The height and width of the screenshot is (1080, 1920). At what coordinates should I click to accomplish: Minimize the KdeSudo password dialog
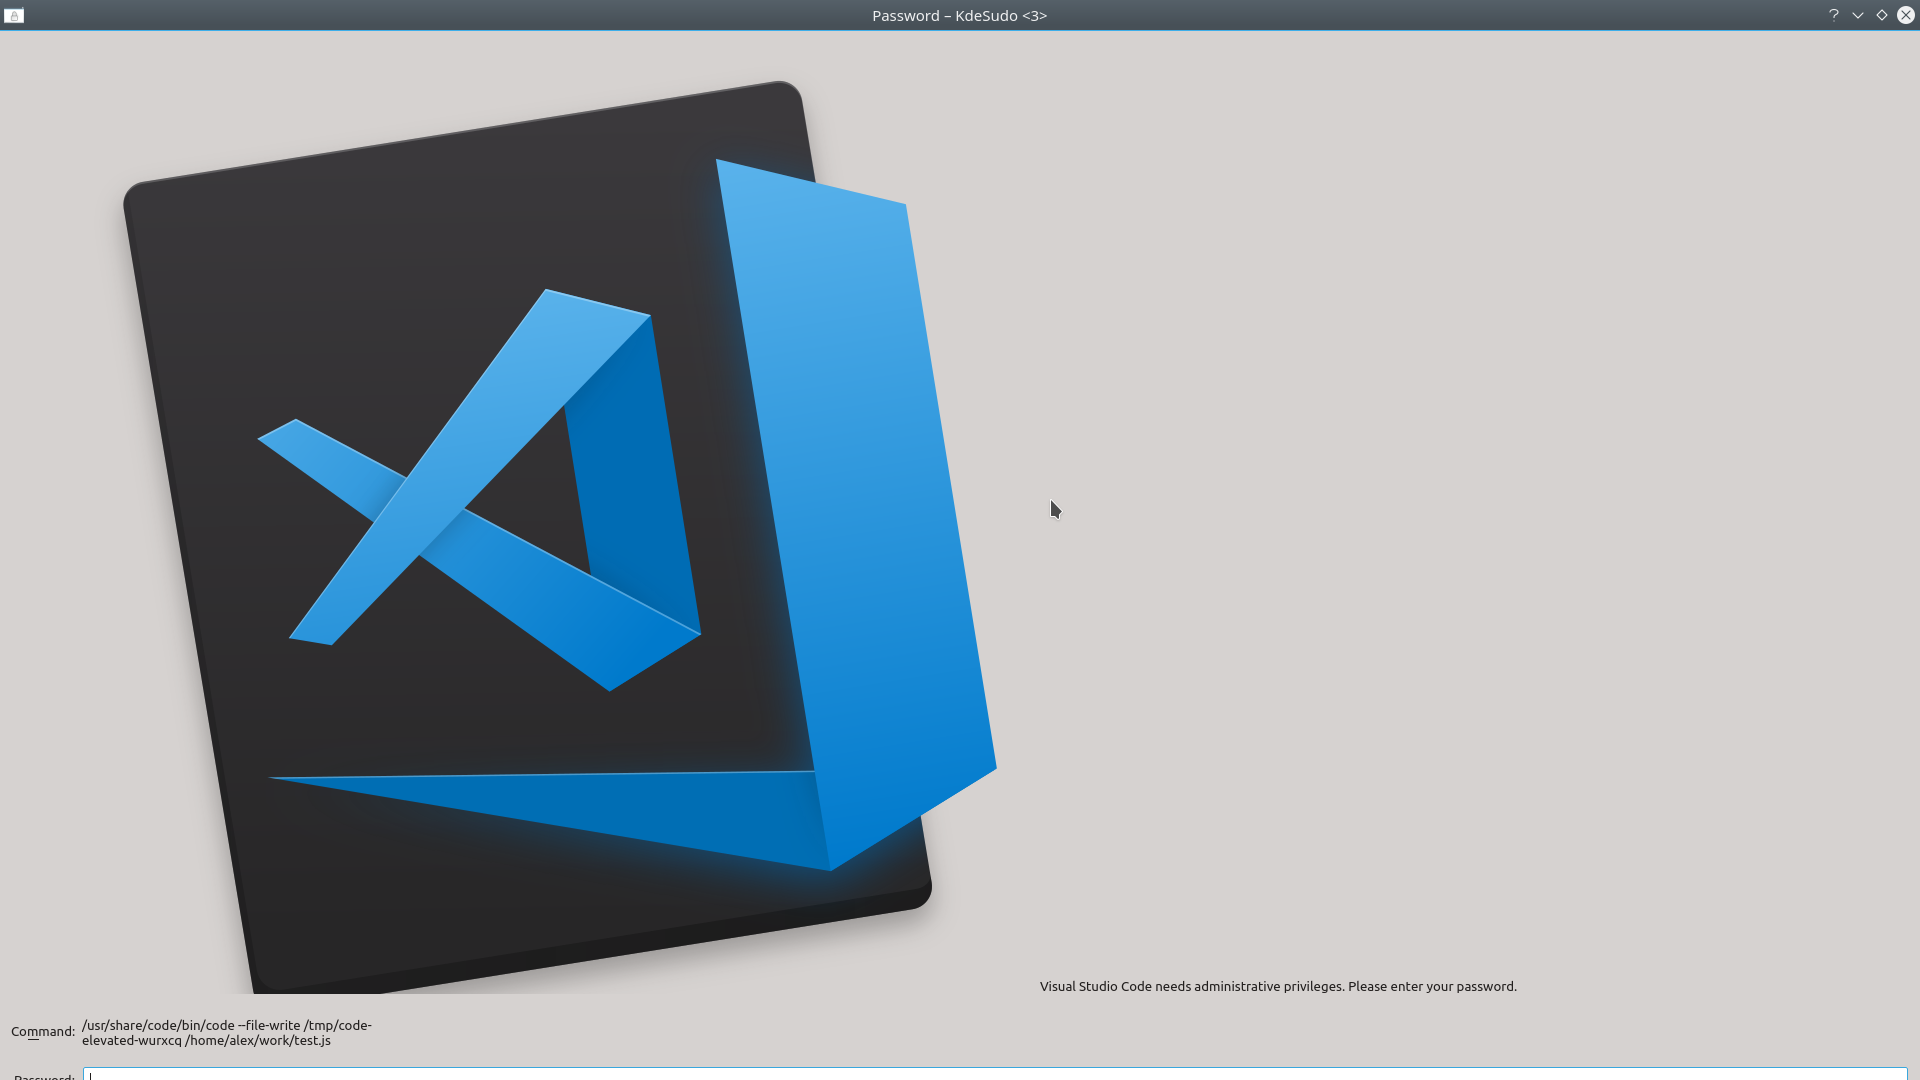point(1858,15)
